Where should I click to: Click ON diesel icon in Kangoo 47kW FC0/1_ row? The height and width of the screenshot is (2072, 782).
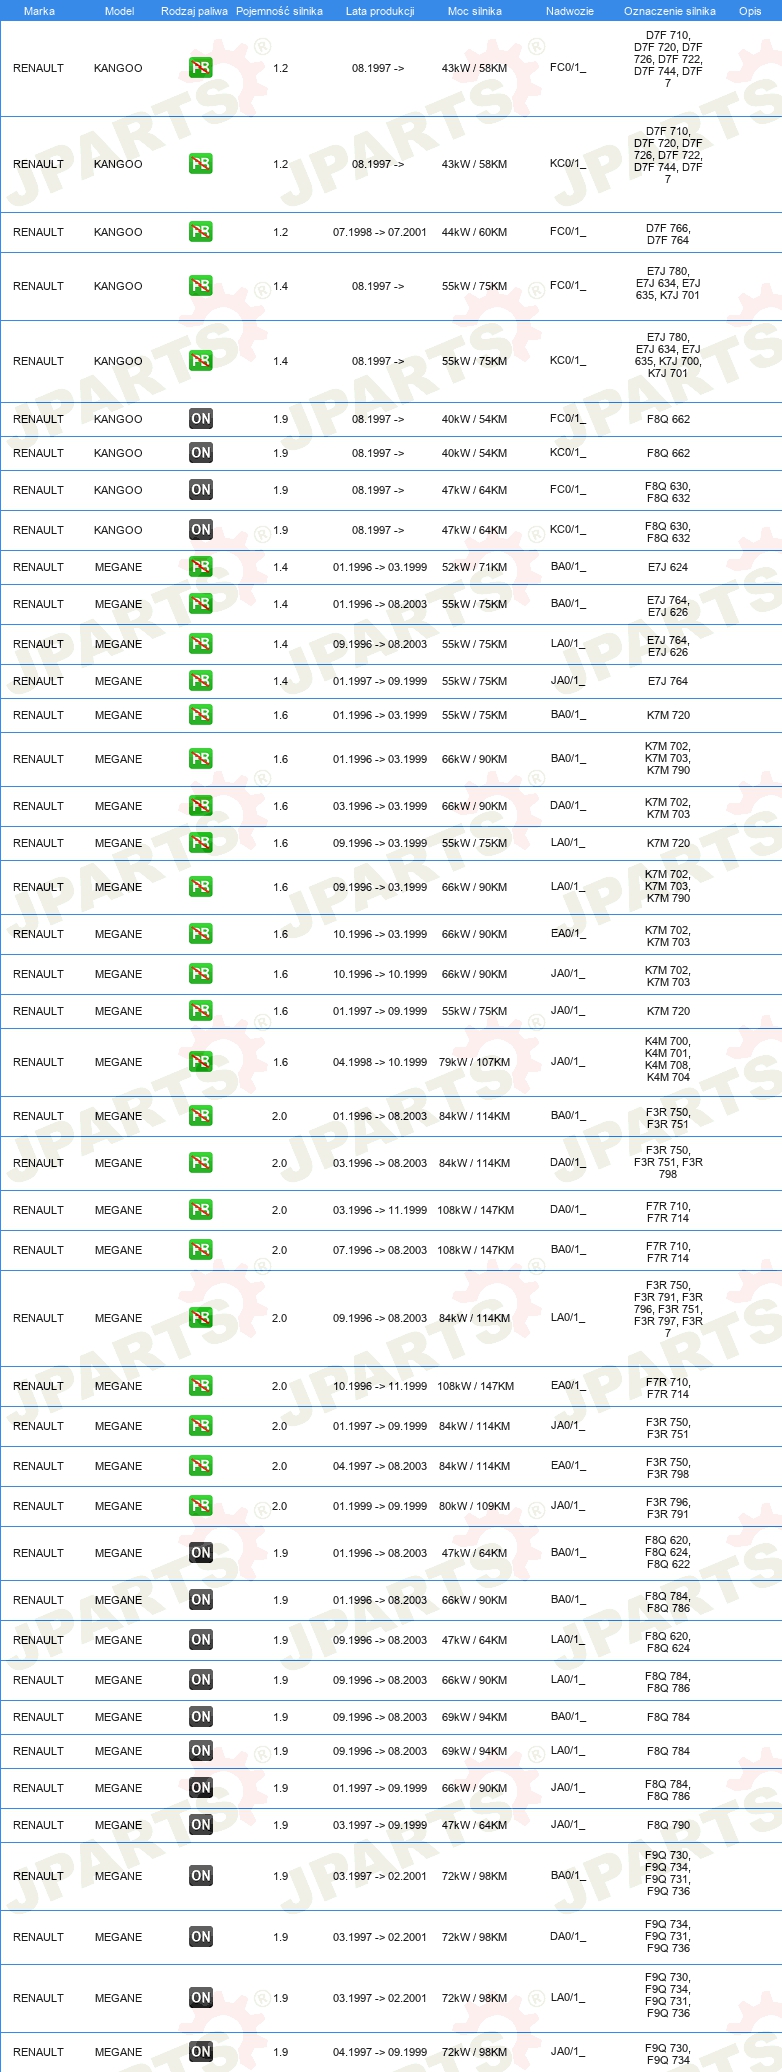(x=200, y=490)
